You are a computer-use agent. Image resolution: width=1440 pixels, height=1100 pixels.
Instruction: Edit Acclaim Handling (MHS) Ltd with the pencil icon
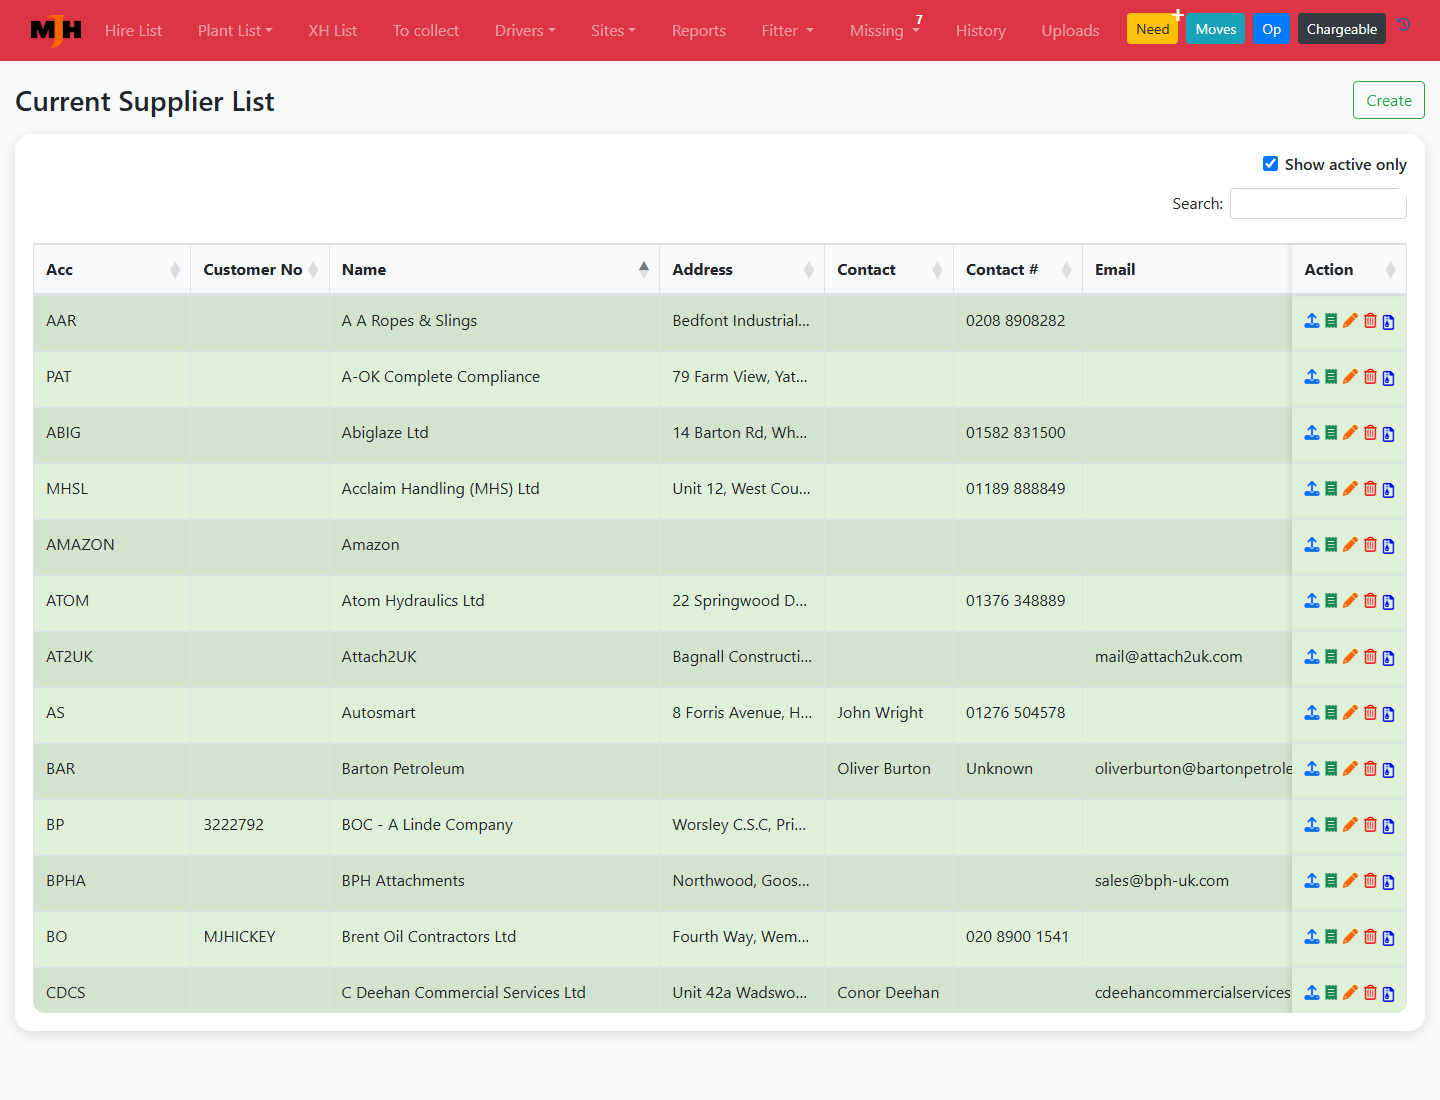point(1351,489)
